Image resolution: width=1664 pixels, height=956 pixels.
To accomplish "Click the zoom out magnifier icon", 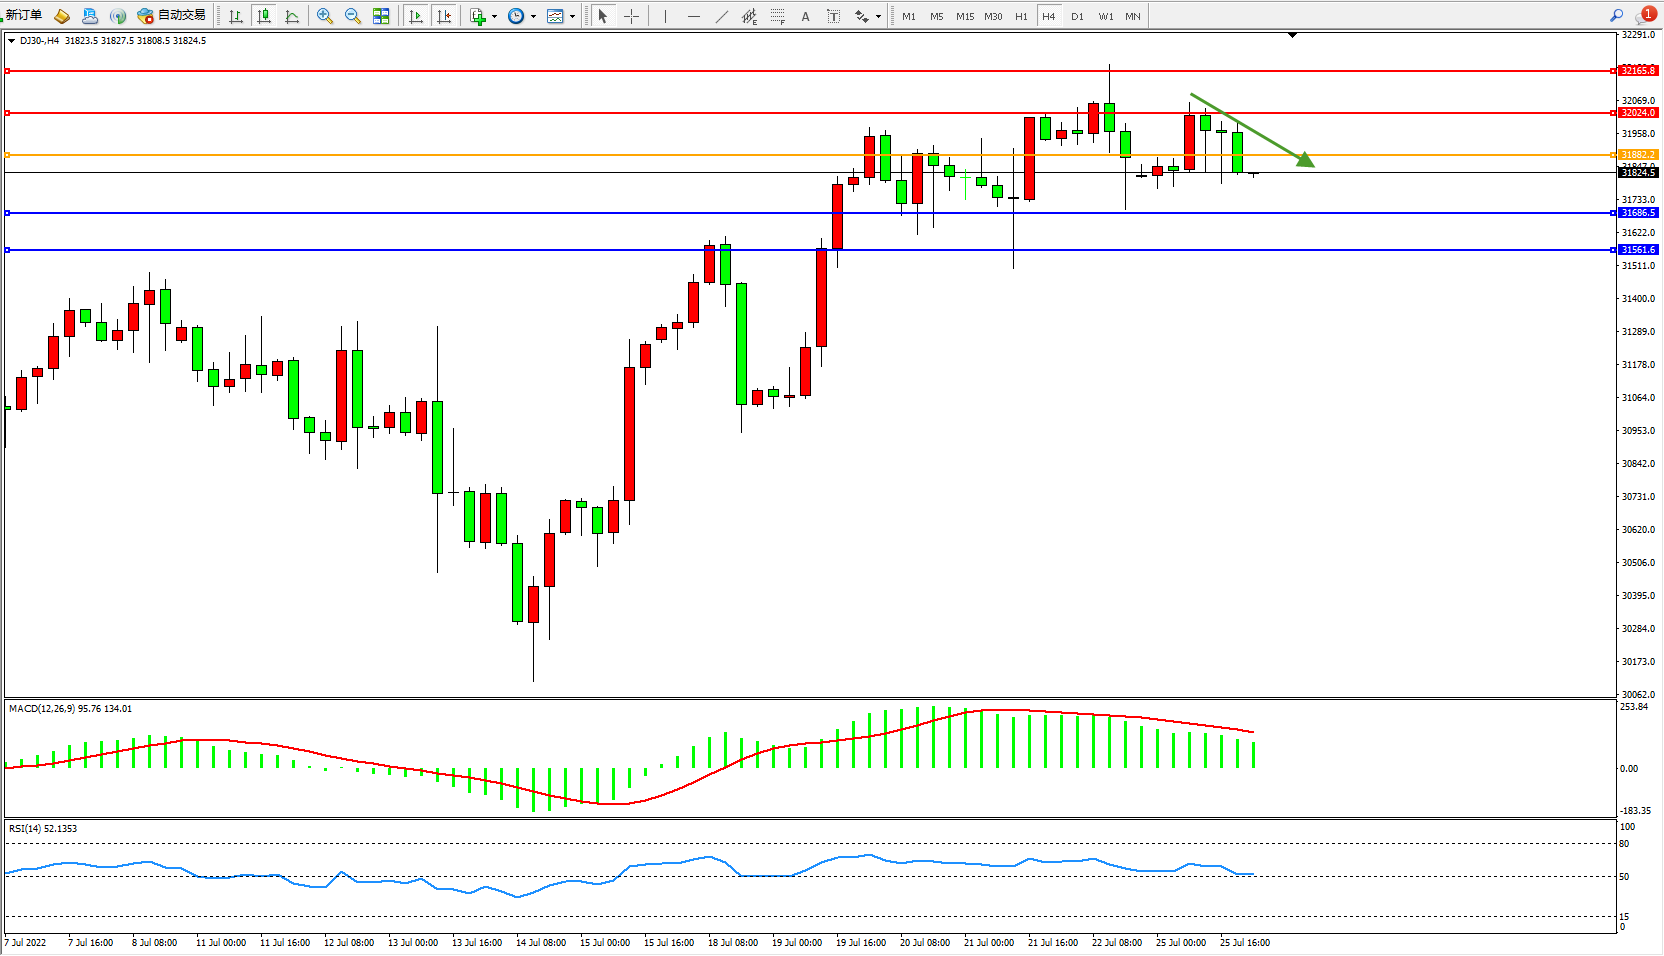I will click(353, 16).
